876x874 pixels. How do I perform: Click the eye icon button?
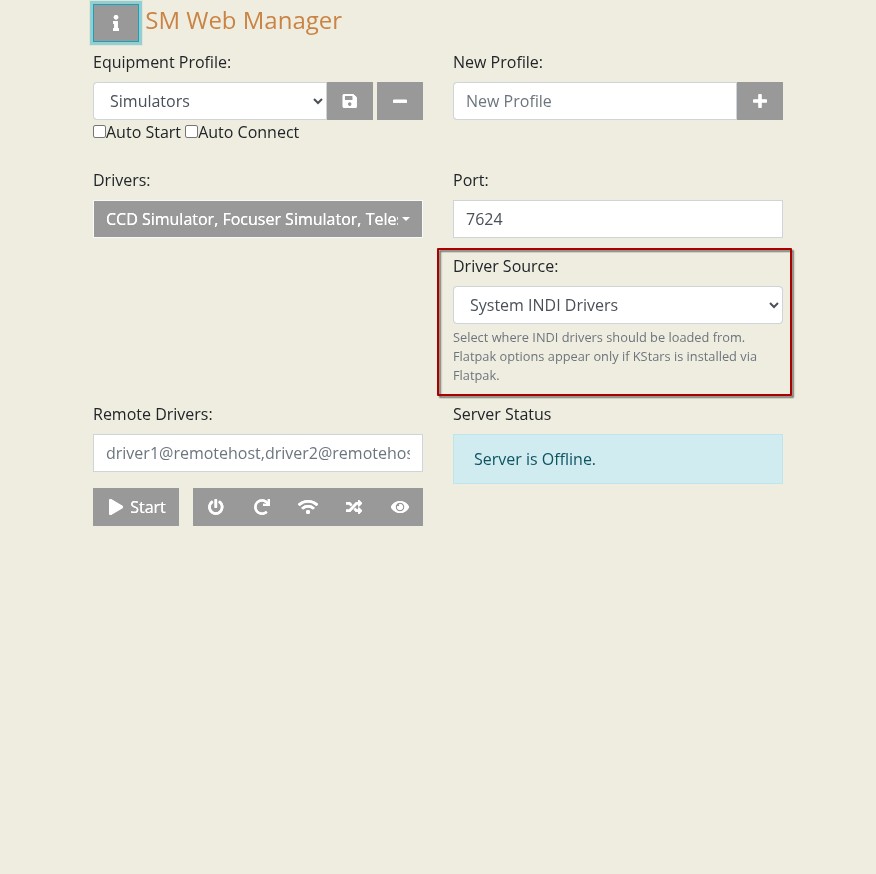coord(400,507)
